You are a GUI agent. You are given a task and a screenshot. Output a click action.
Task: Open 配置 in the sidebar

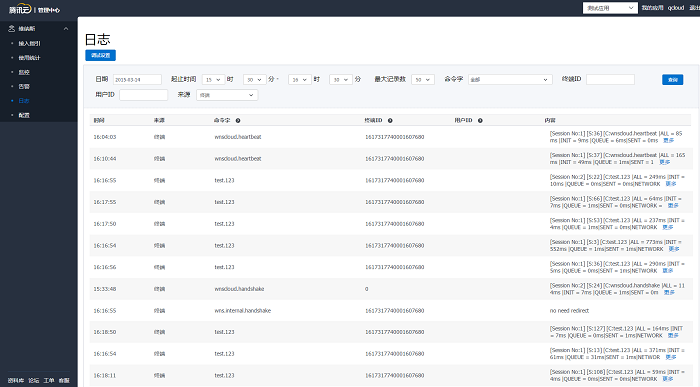pyautogui.click(x=24, y=115)
